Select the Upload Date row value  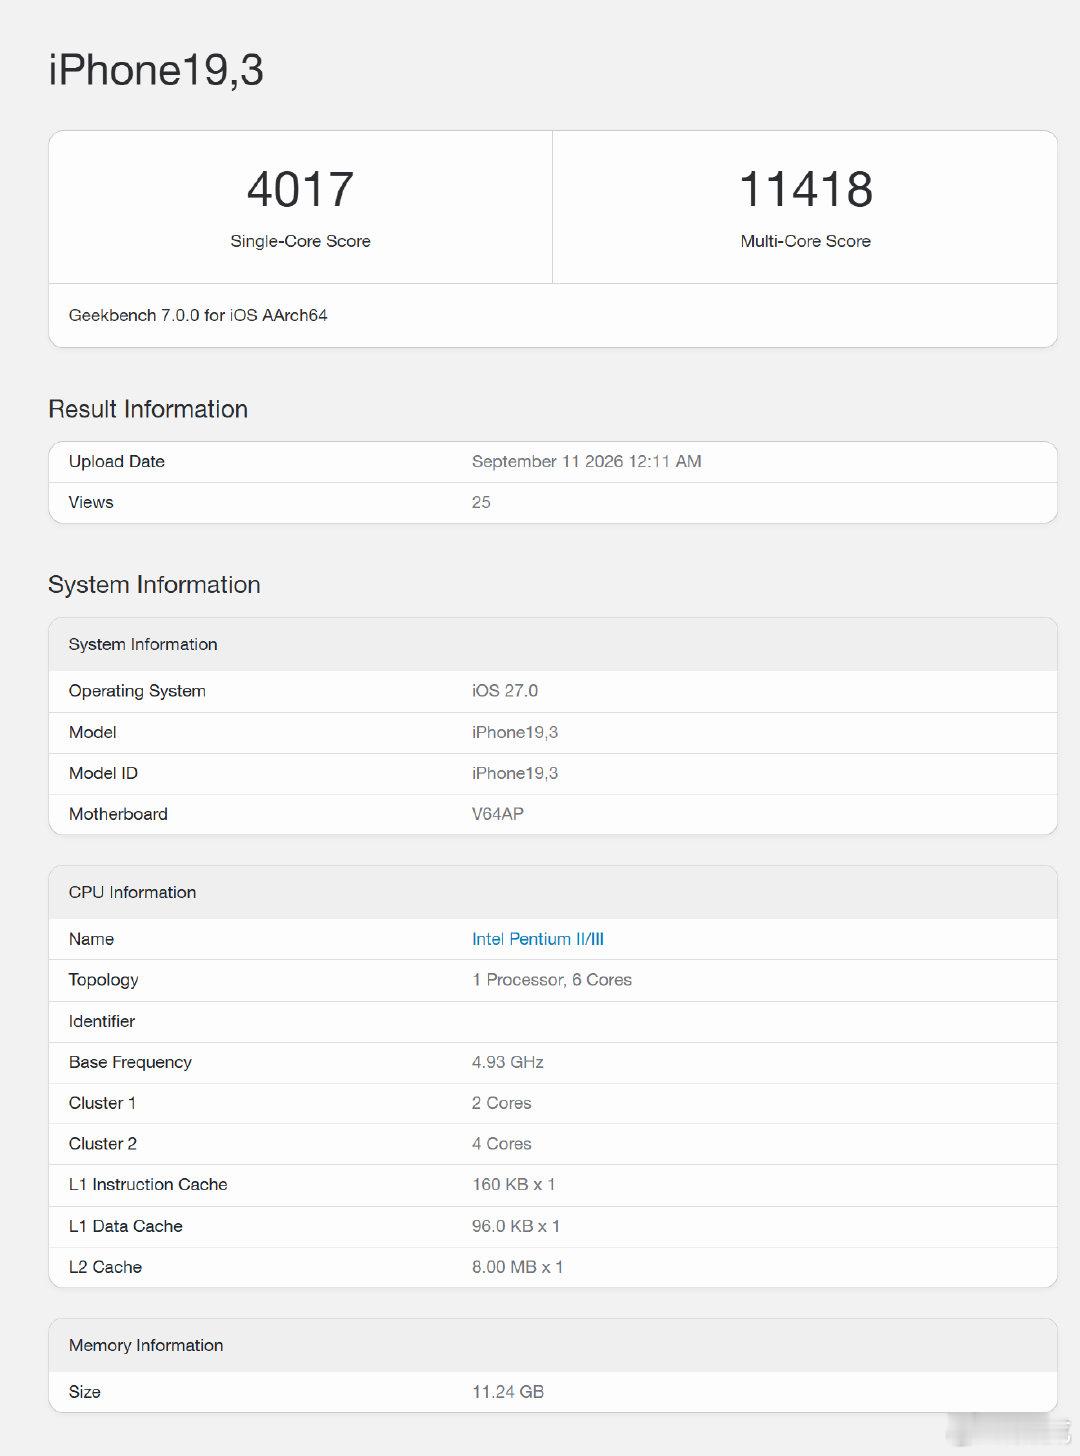point(587,461)
